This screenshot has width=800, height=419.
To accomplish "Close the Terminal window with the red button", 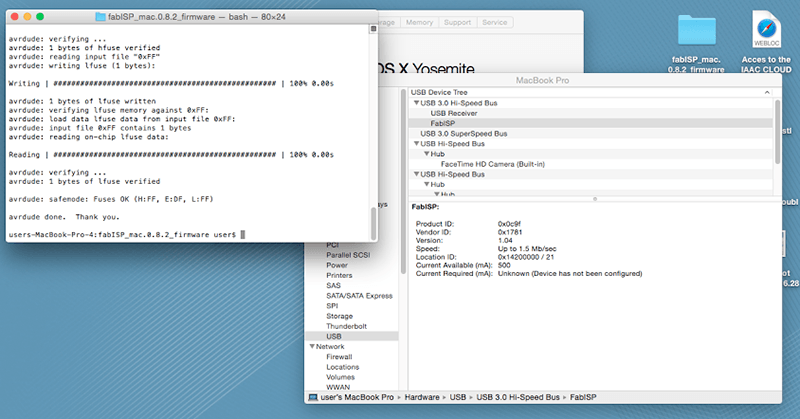I will 15,17.
